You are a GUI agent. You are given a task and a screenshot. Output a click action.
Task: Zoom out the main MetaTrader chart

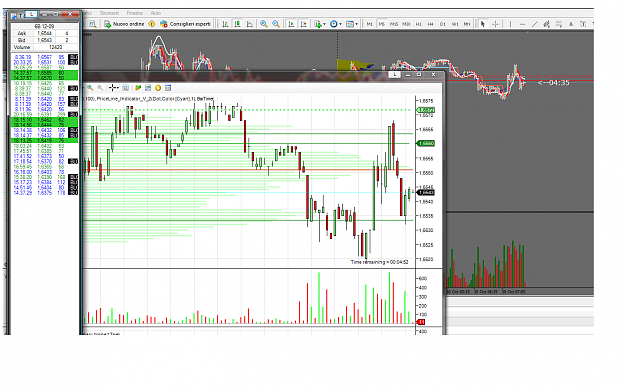[x=276, y=24]
